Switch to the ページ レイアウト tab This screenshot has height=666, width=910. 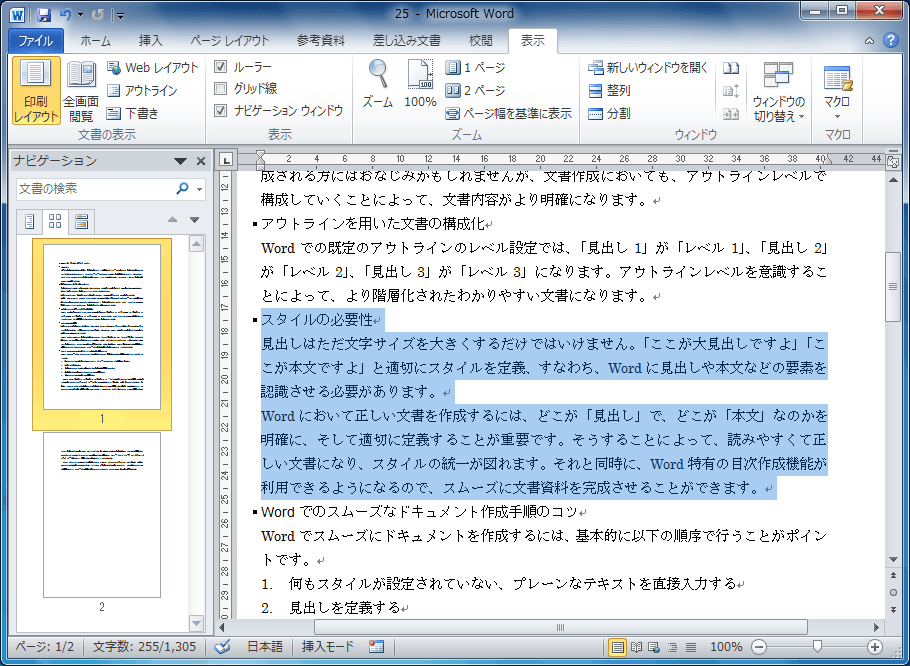(230, 41)
